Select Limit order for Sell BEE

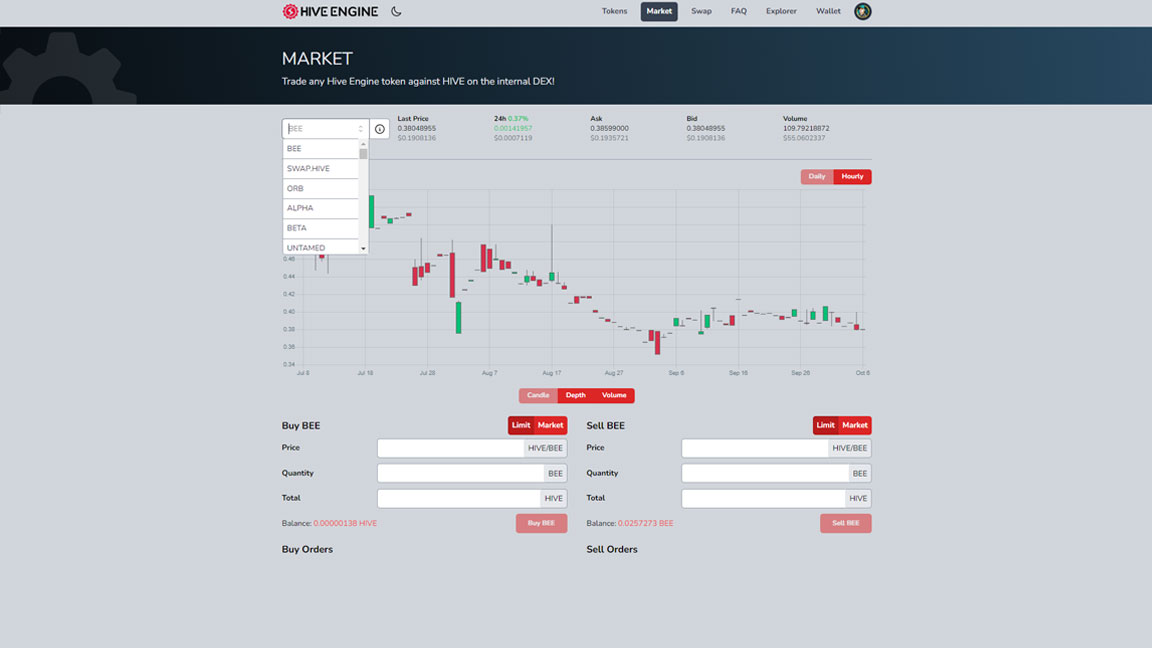pyautogui.click(x=825, y=425)
